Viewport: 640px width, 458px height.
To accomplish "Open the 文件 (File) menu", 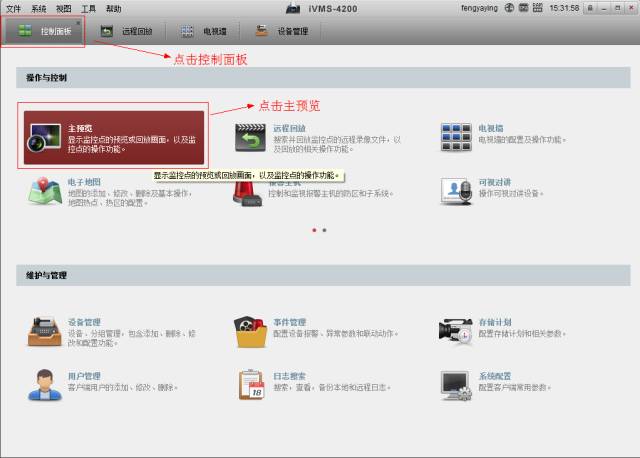I will pos(13,8).
